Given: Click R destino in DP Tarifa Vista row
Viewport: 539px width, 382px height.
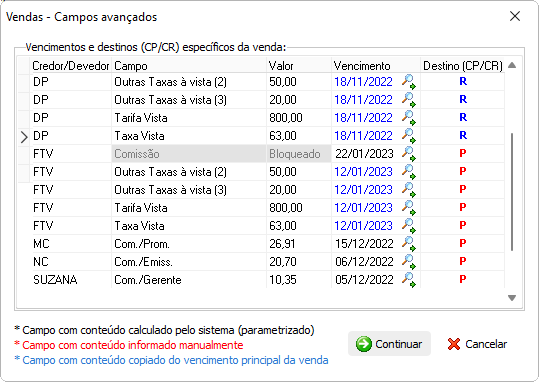Looking at the screenshot, I should [463, 118].
